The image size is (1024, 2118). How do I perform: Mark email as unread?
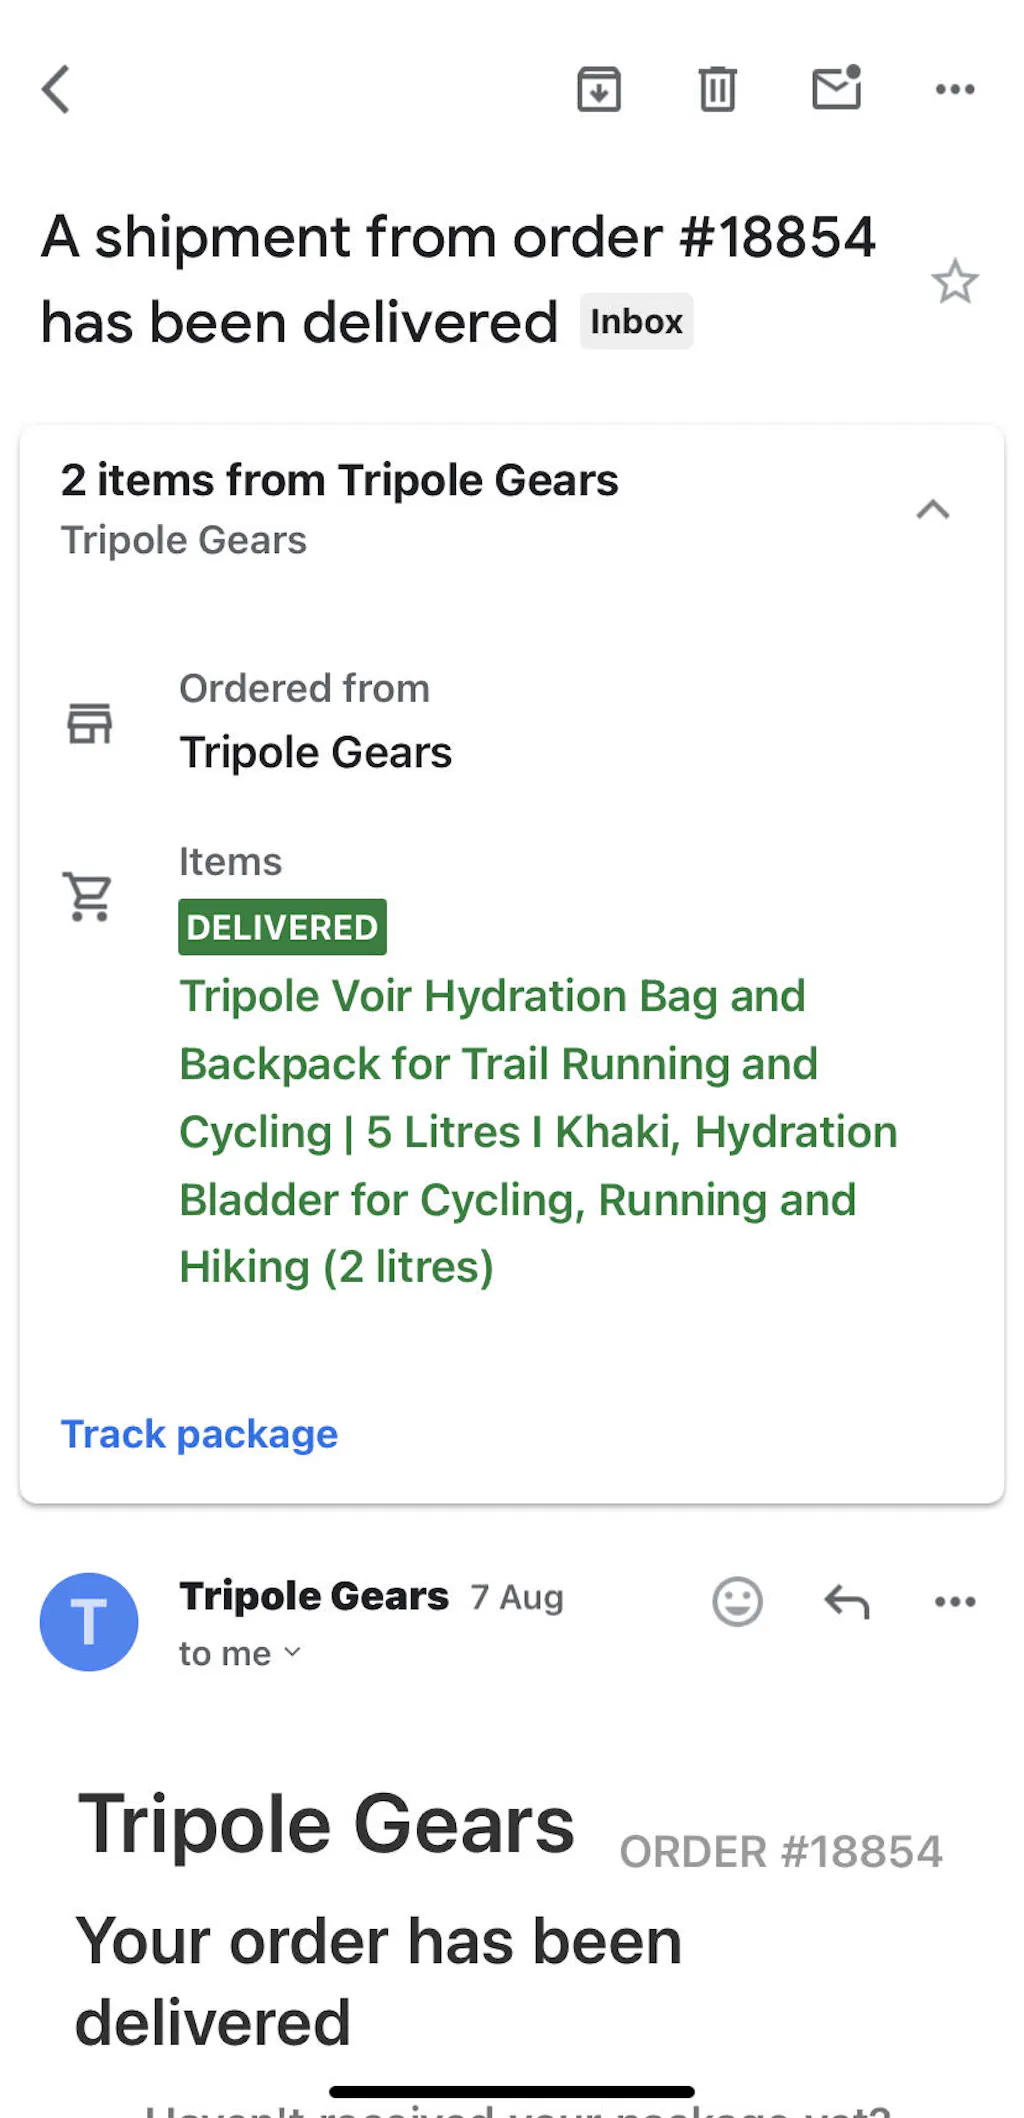[836, 88]
